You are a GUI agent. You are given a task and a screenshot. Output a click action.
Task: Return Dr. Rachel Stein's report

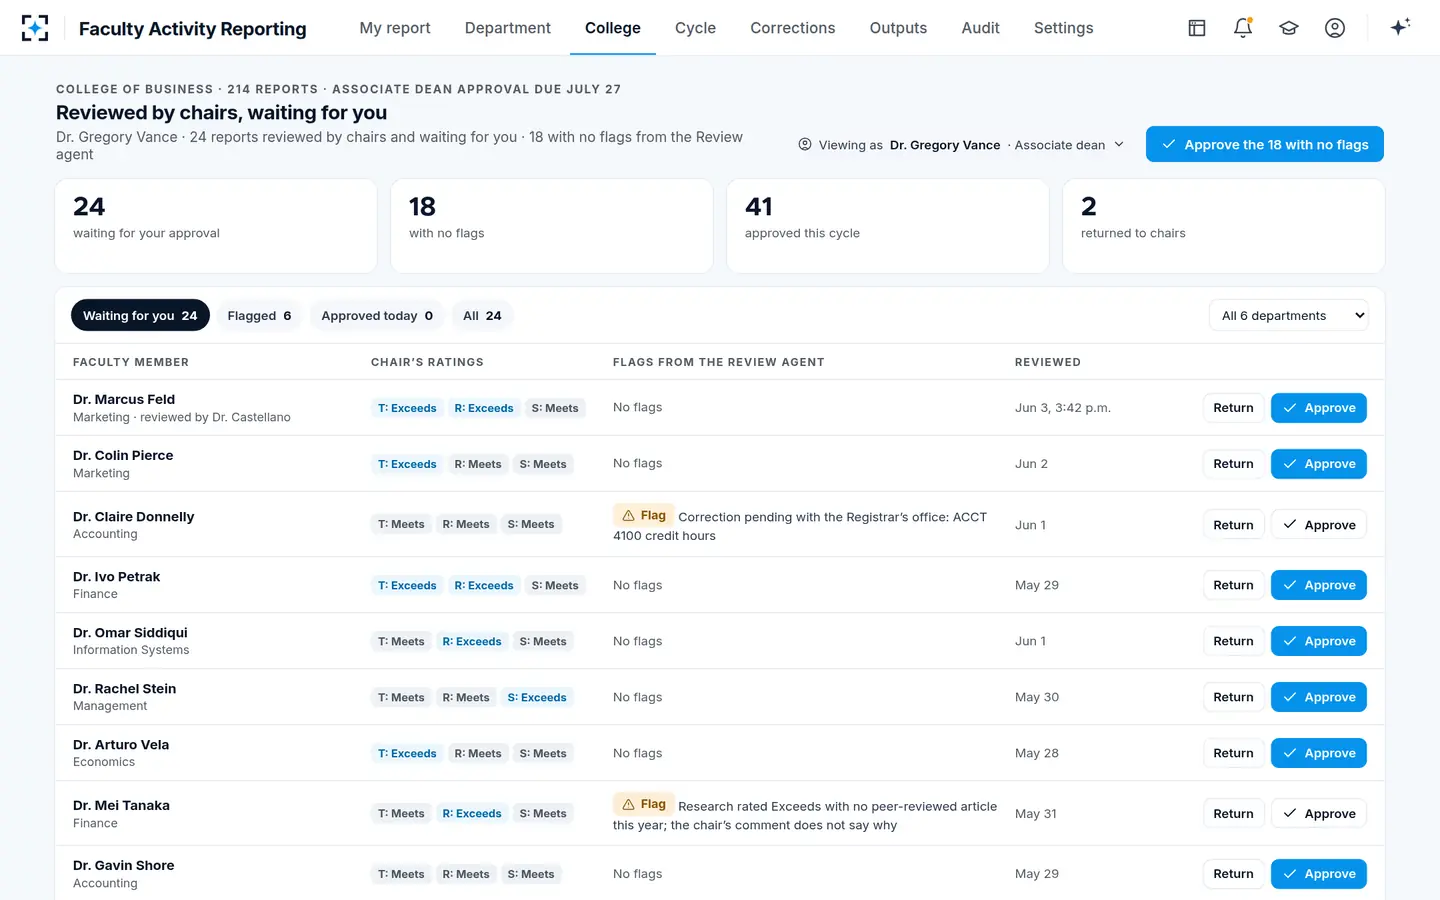pos(1233,697)
